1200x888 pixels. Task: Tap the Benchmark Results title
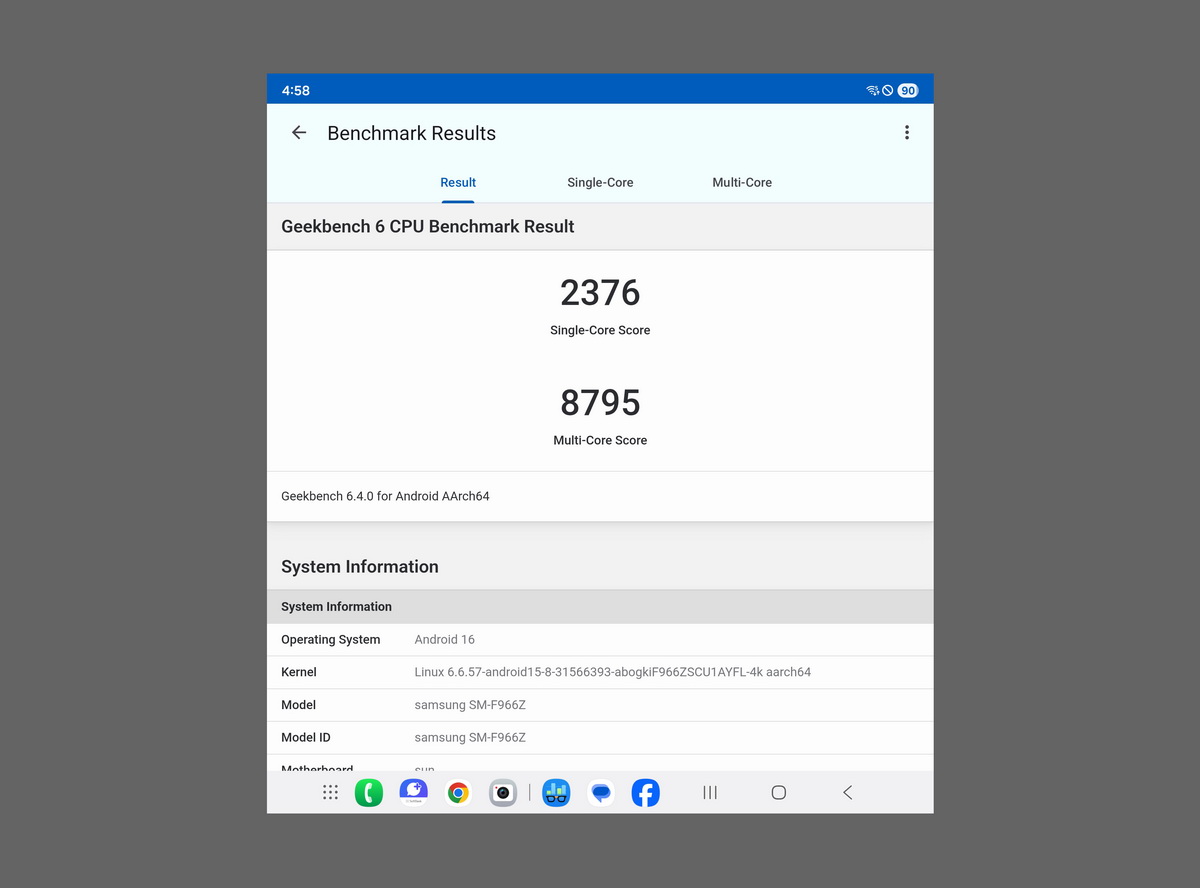[412, 133]
